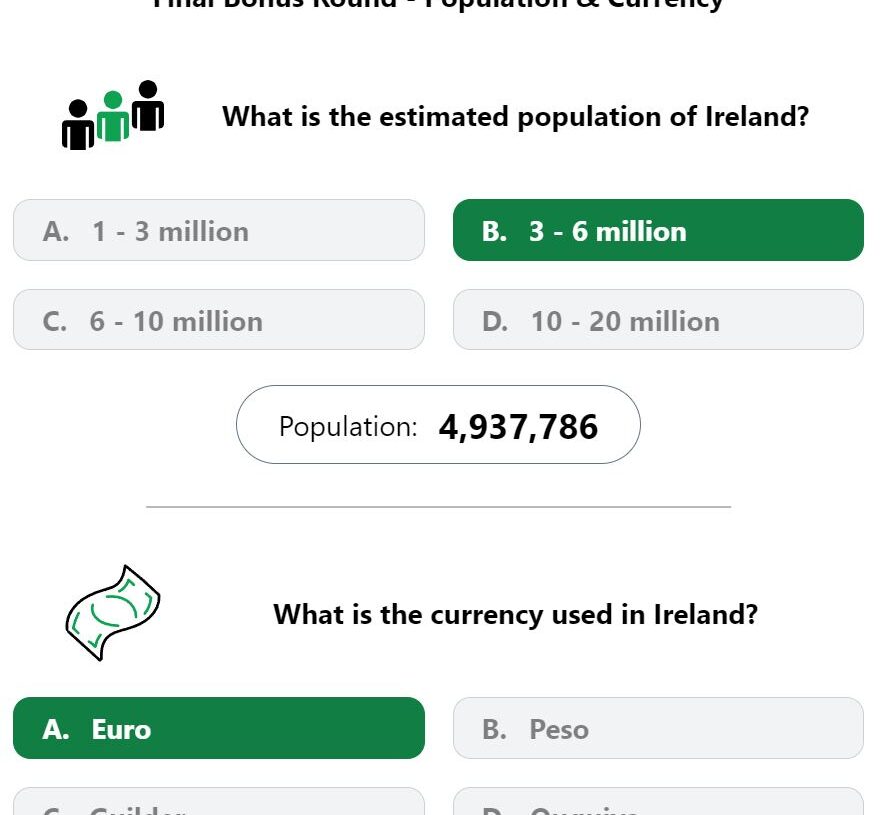The image size is (883, 815).
Task: Select answer D, 10 - 20 million
Action: coord(658,320)
